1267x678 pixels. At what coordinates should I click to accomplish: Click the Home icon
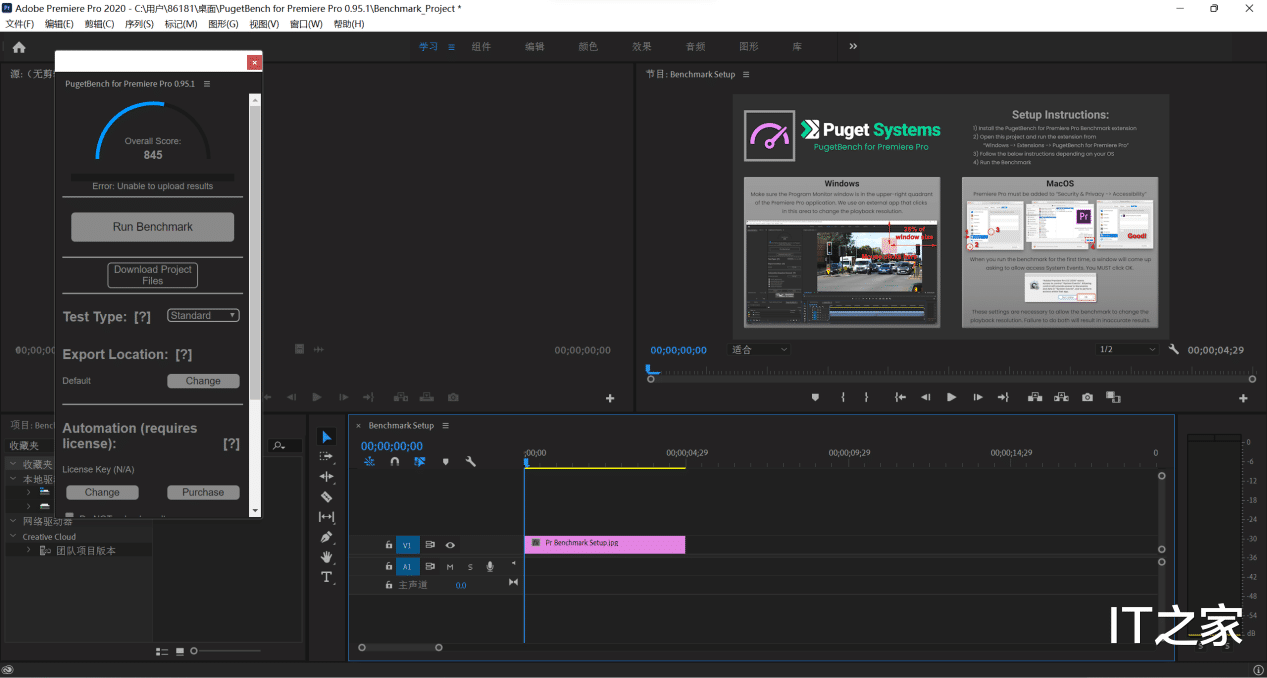click(x=19, y=47)
